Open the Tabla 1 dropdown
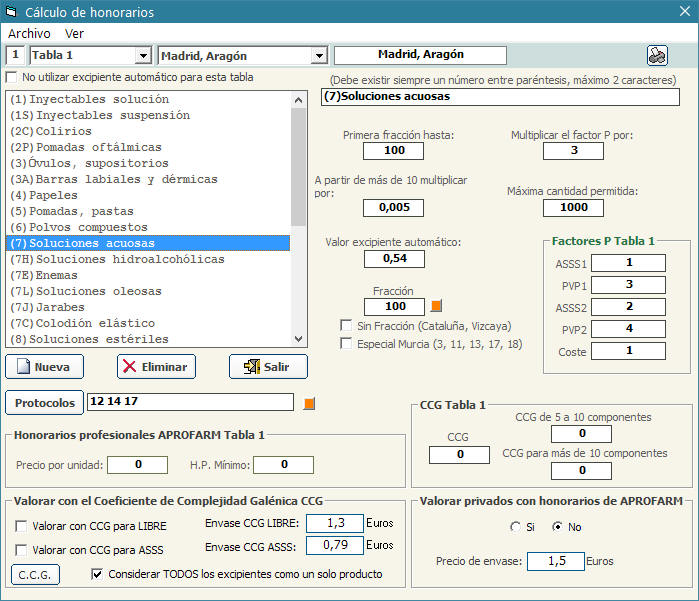 click(142, 56)
